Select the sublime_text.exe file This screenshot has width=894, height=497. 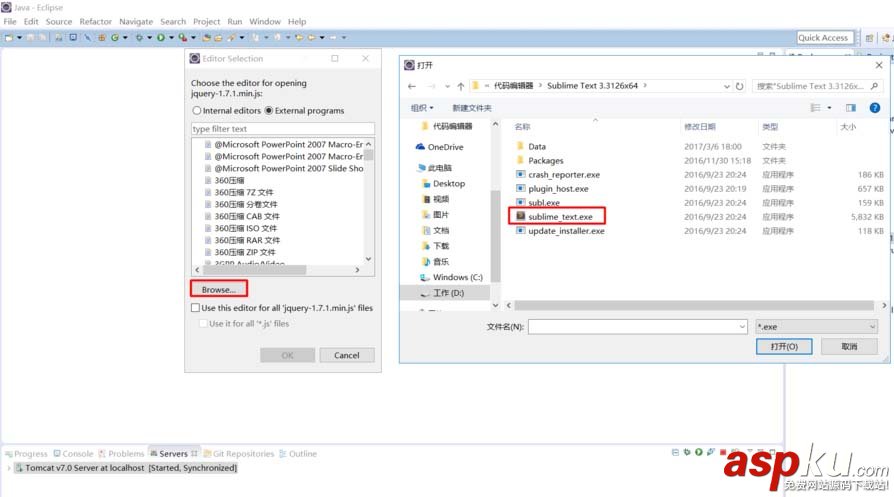(560, 217)
